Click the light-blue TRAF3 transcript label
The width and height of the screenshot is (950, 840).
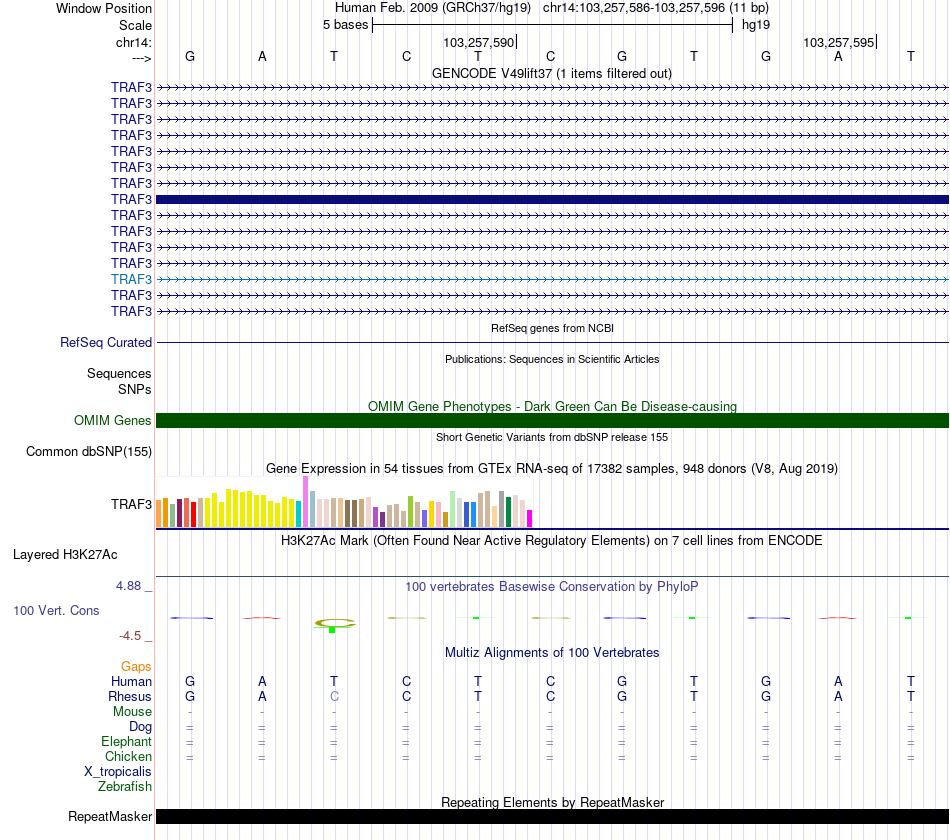tap(131, 279)
